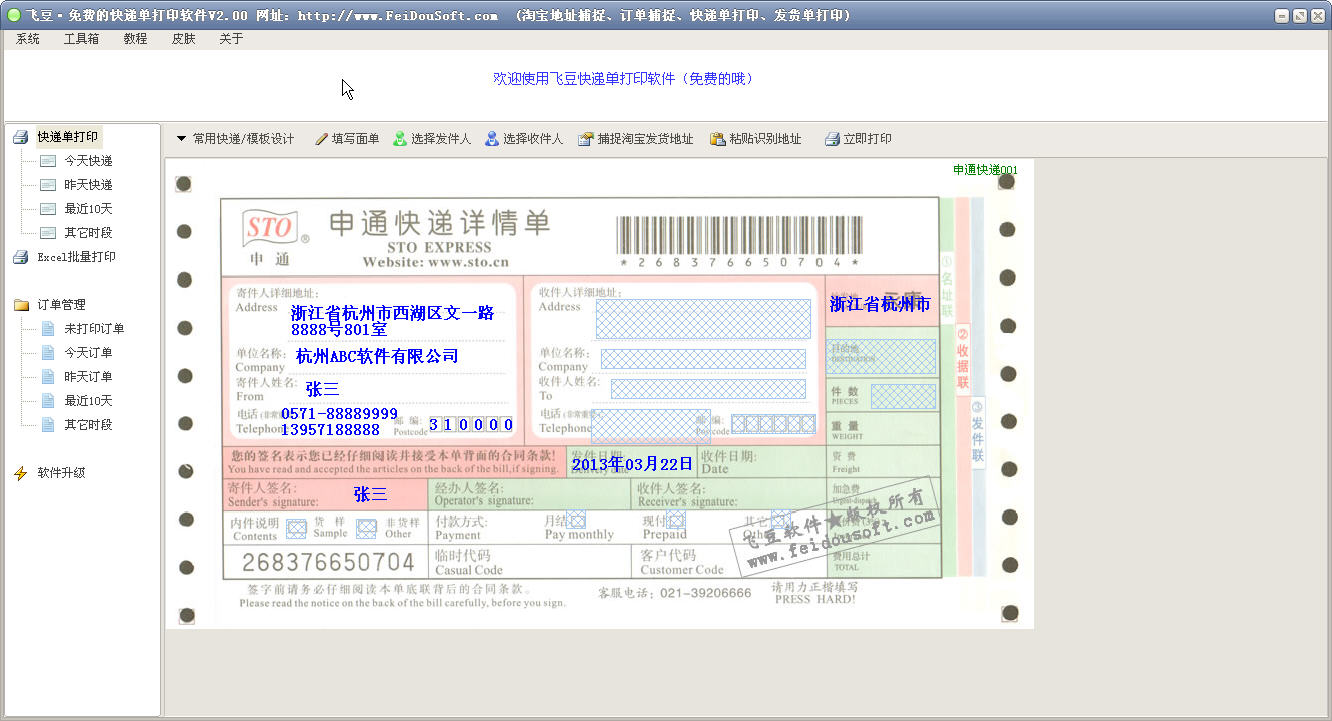Open the 关于 menu
This screenshot has width=1332, height=721.
[231, 39]
